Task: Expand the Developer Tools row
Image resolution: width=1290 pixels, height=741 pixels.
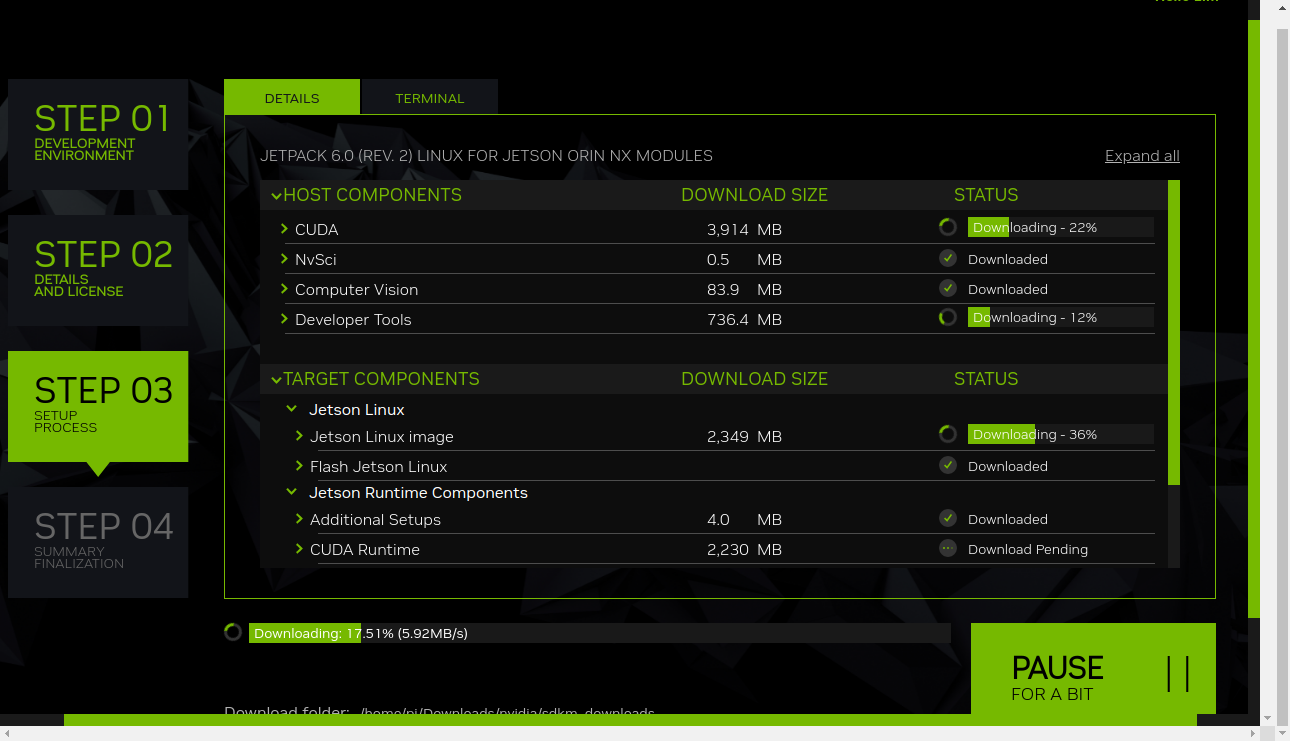Action: click(x=285, y=319)
